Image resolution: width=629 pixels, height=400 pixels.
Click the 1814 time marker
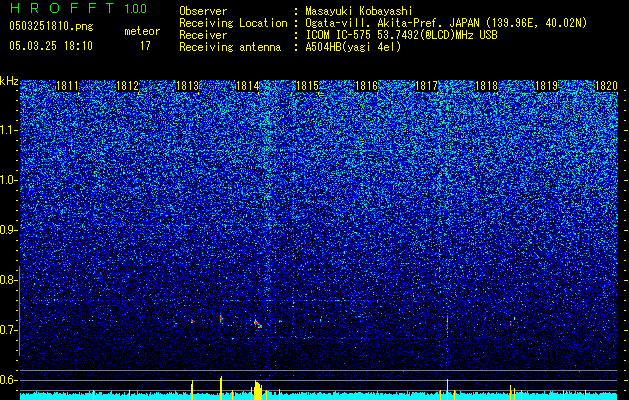tap(247, 86)
